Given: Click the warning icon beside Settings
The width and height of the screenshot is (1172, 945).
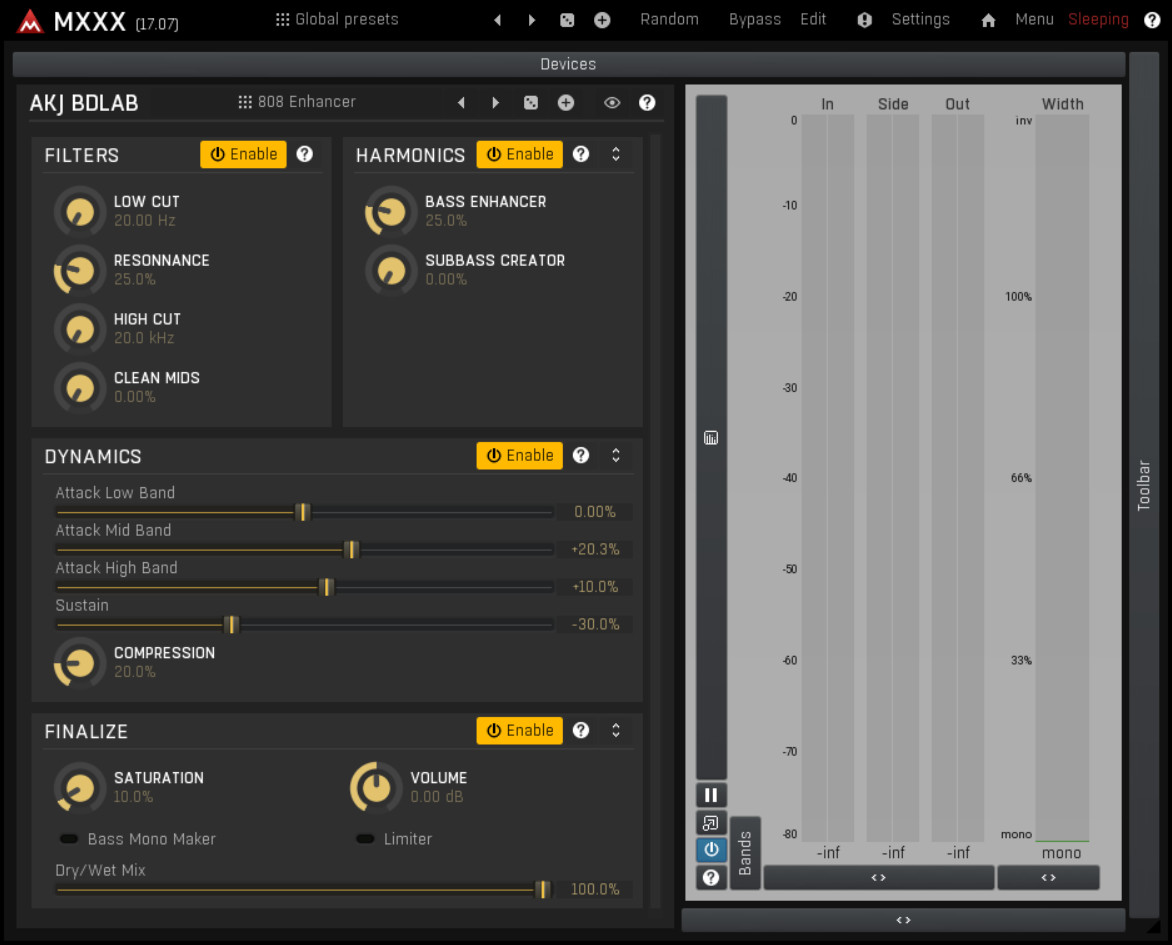Looking at the screenshot, I should (x=864, y=20).
